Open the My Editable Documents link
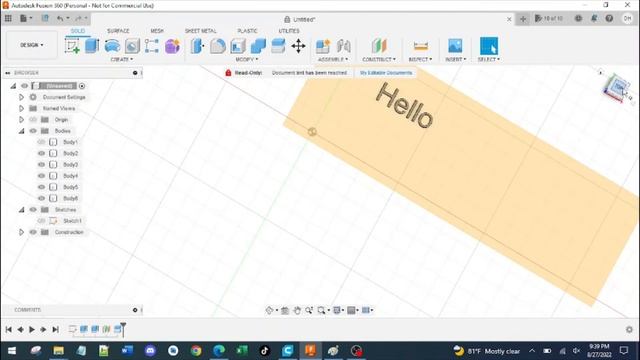Viewport: 640px width, 360px height. [386, 73]
